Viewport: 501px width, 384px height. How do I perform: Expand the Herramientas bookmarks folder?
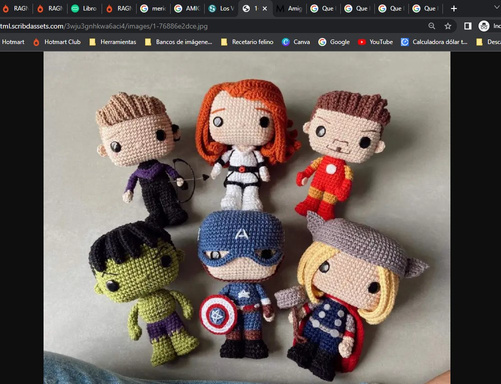[113, 42]
